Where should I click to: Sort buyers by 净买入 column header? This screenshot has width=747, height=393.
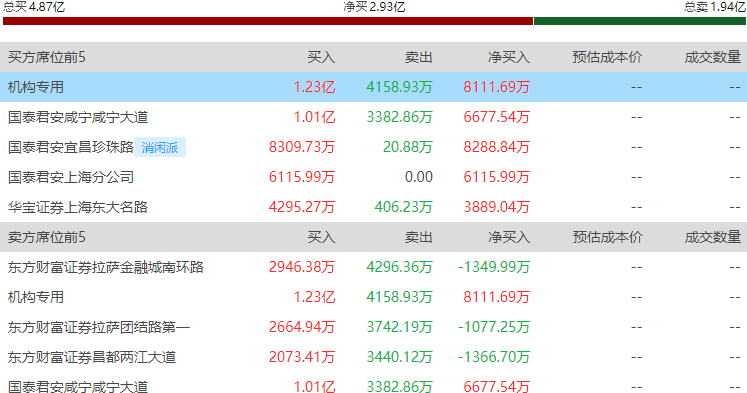[x=509, y=57]
